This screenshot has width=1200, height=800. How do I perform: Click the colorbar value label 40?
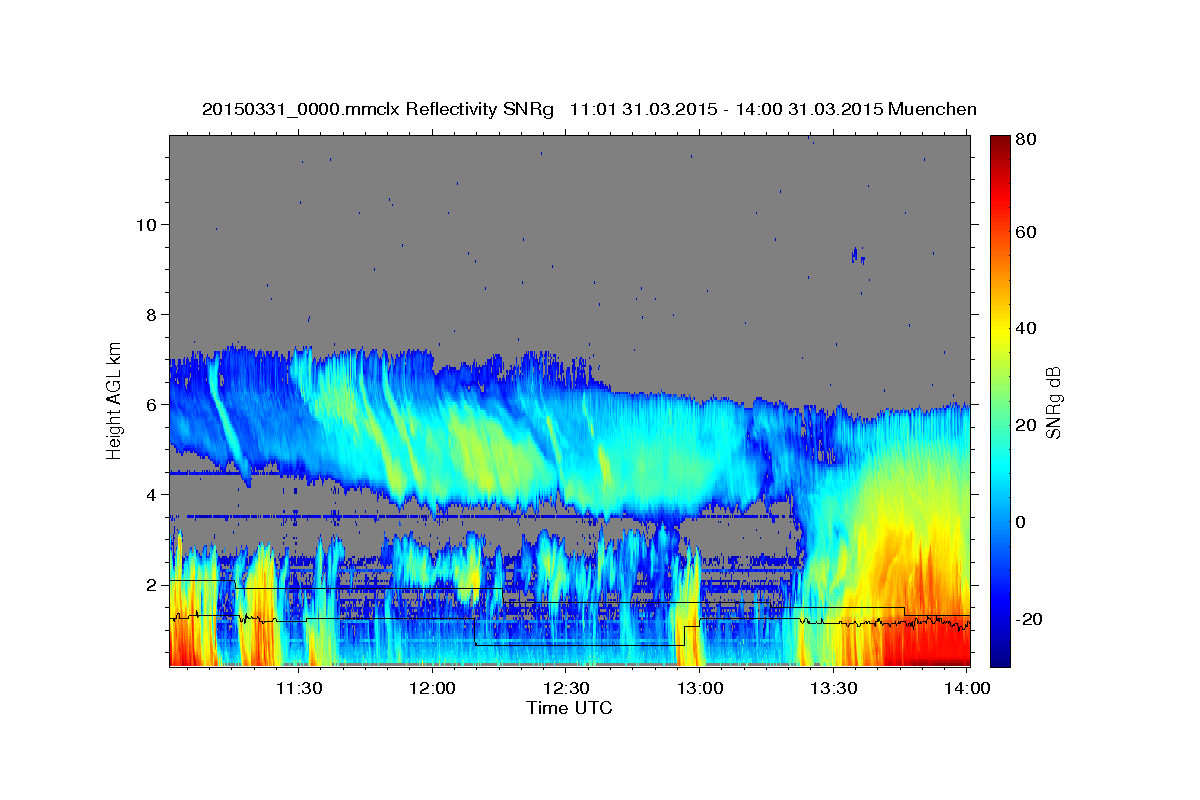click(x=1025, y=329)
